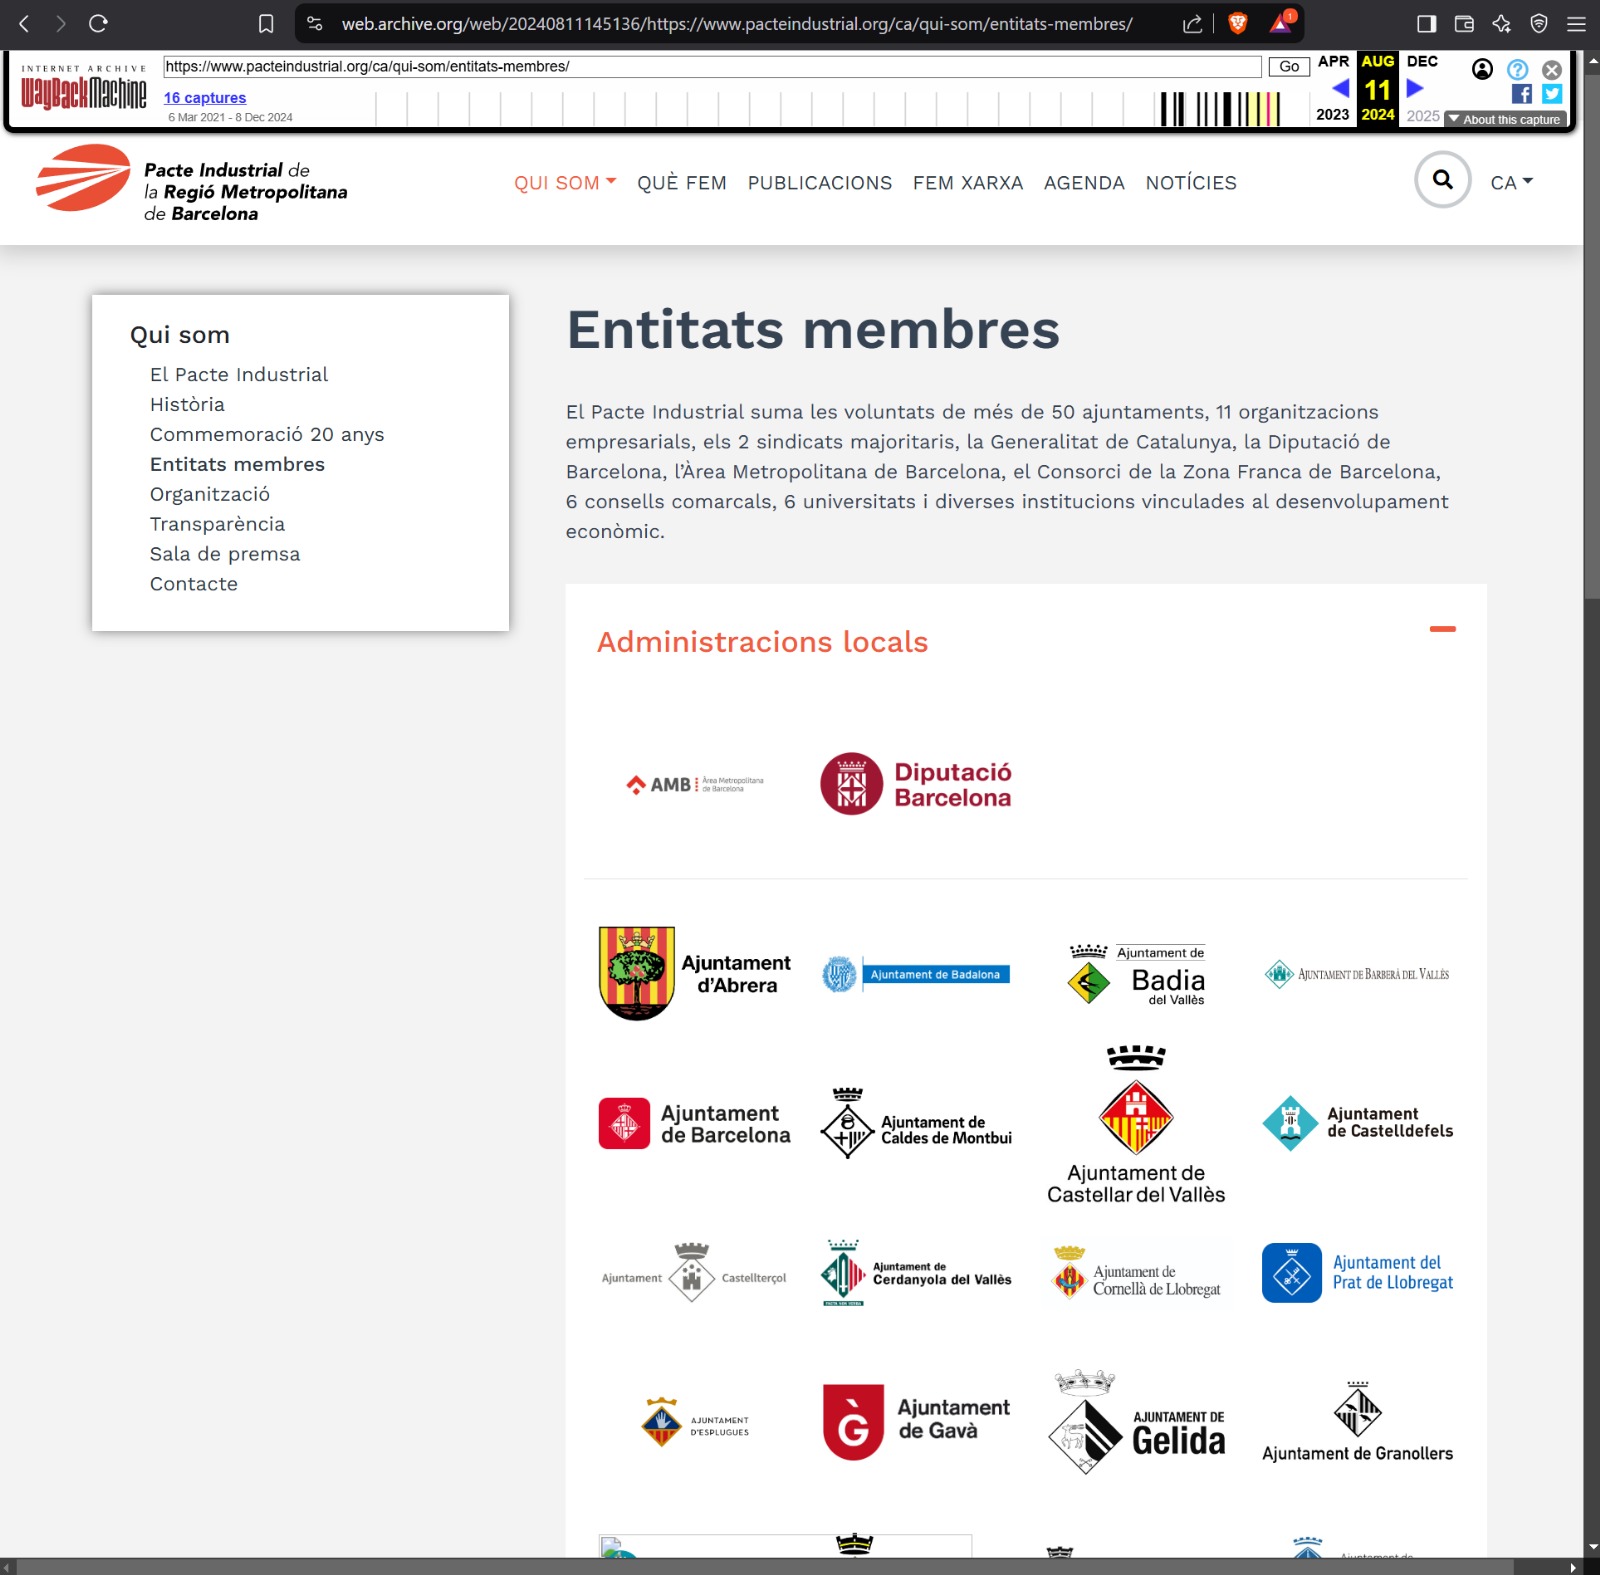1600x1575 pixels.
Task: Click the browser address bar URL
Action: pos(737,24)
